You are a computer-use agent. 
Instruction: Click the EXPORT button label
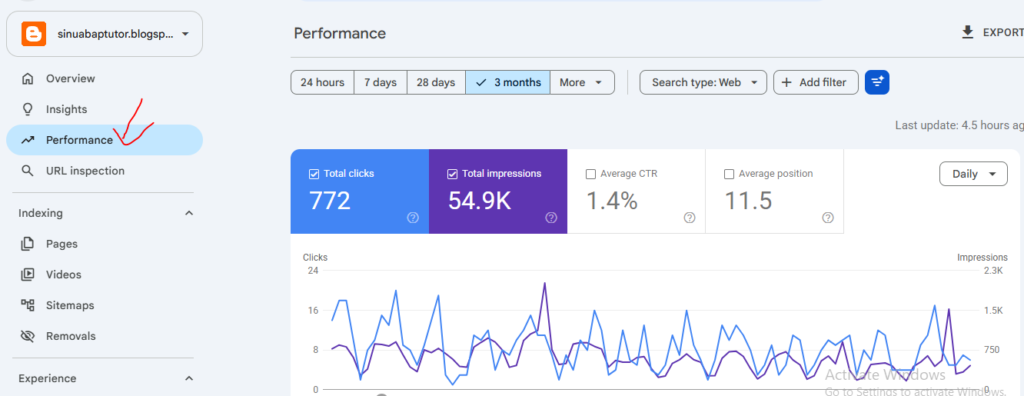point(1003,33)
